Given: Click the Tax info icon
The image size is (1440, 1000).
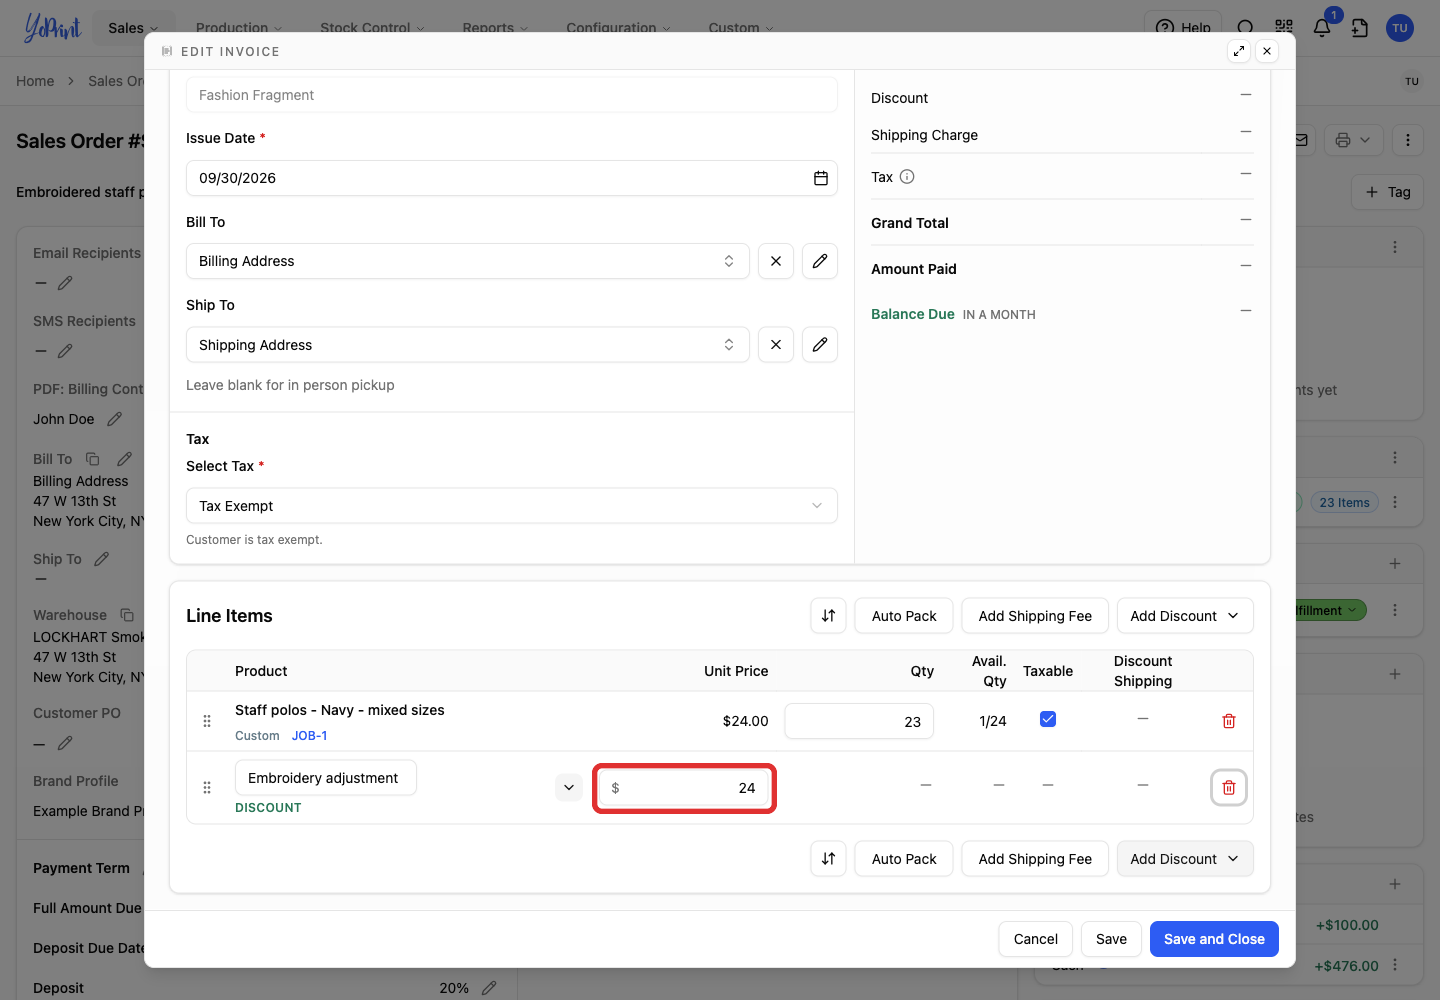Looking at the screenshot, I should [x=907, y=177].
